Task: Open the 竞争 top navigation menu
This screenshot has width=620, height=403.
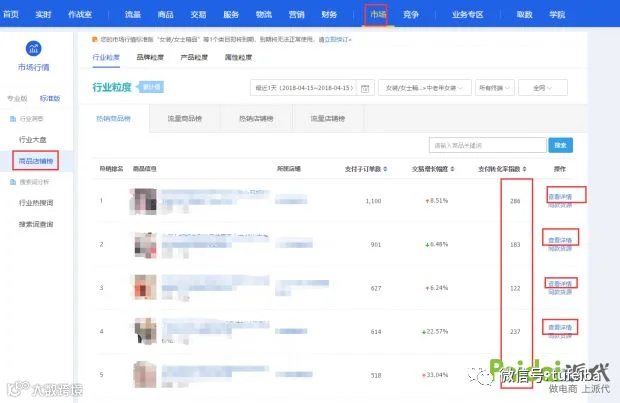Action: (x=410, y=15)
